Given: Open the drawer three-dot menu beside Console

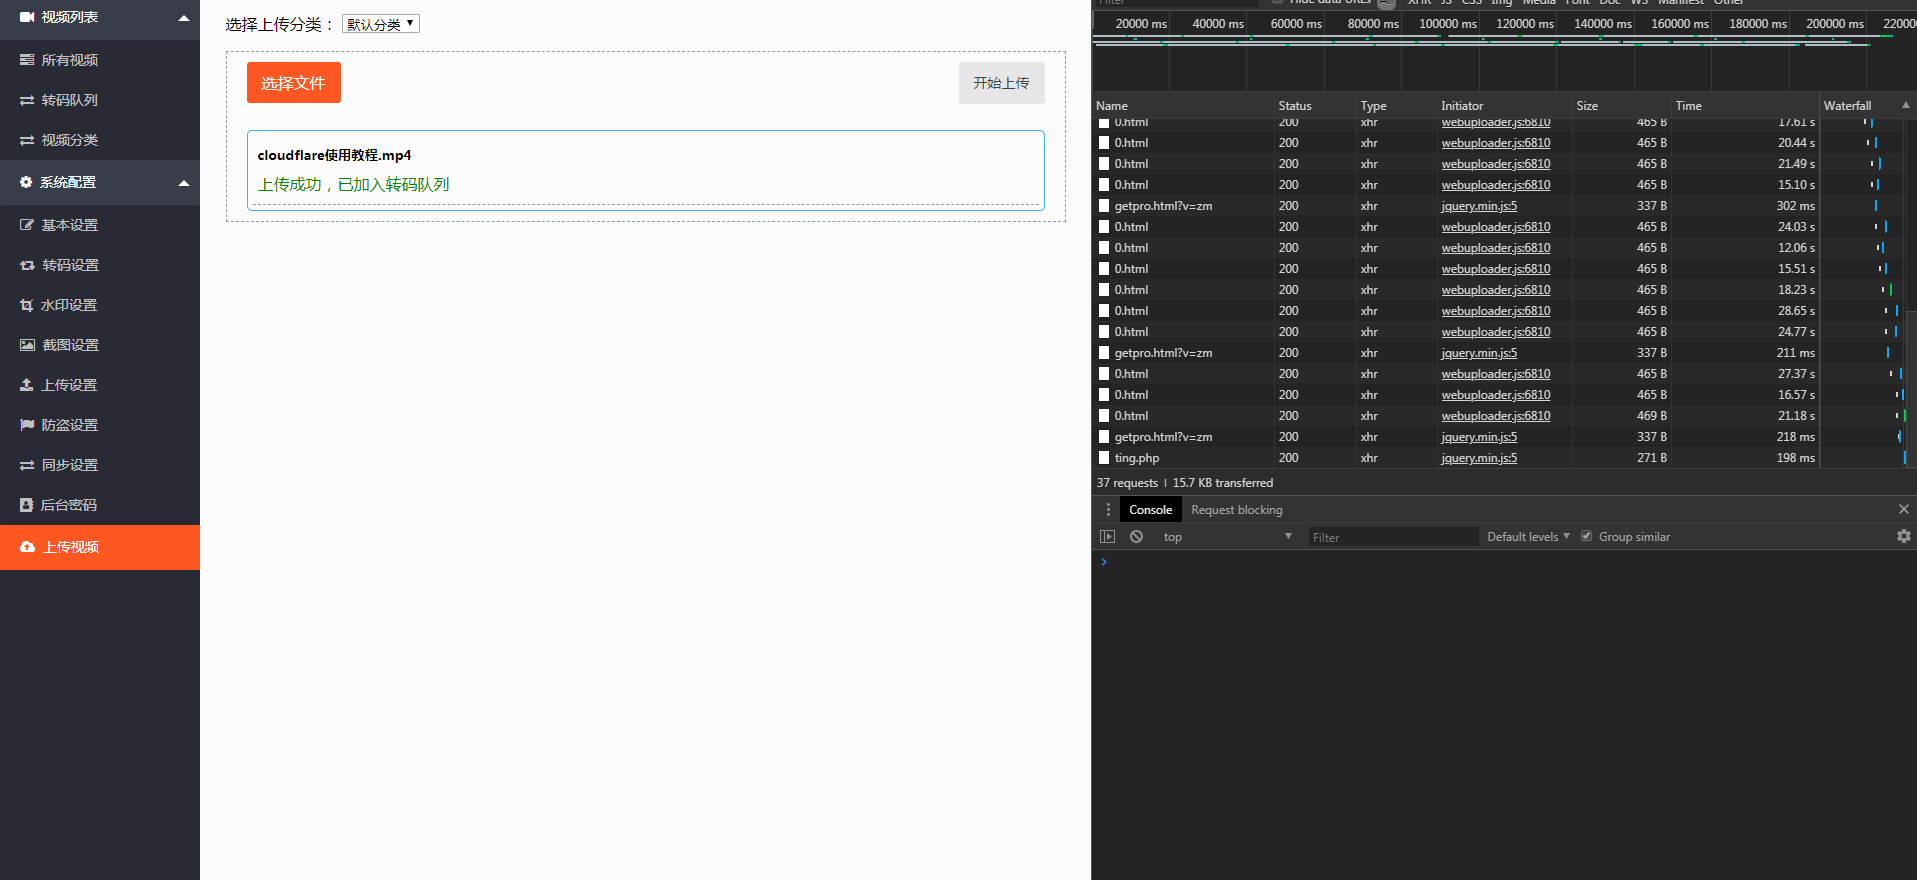Looking at the screenshot, I should [1108, 510].
